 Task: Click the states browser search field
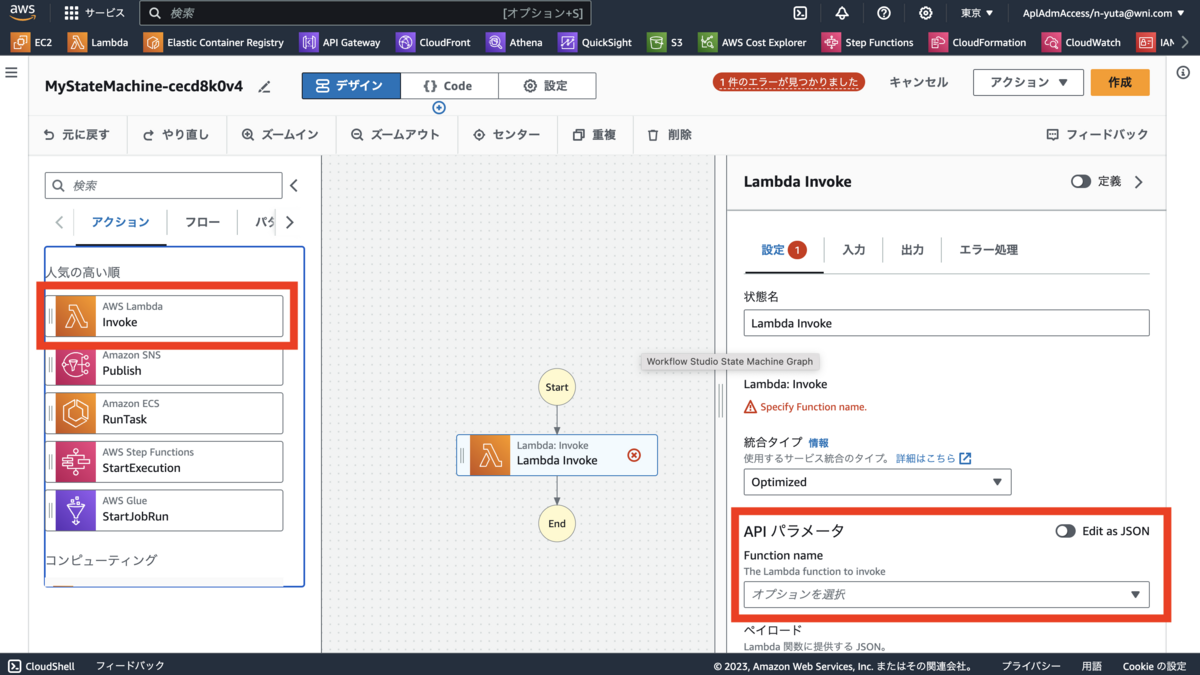coord(164,186)
